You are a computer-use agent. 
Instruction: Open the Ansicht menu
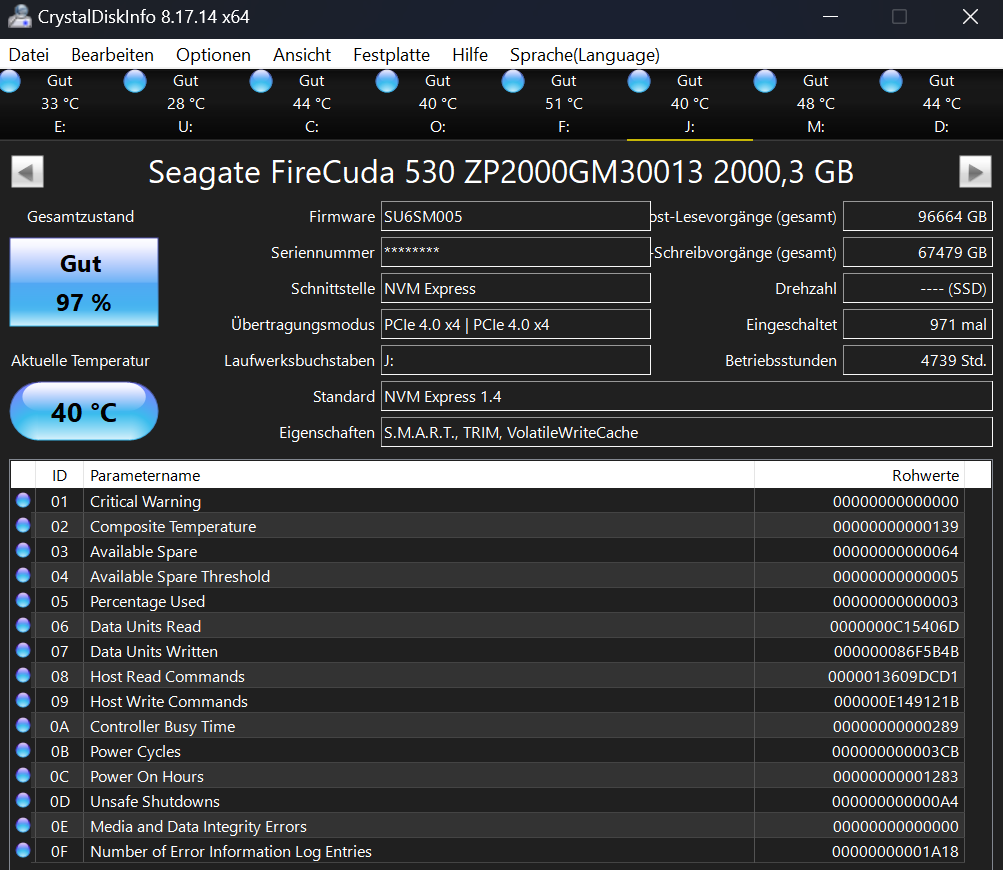click(302, 55)
